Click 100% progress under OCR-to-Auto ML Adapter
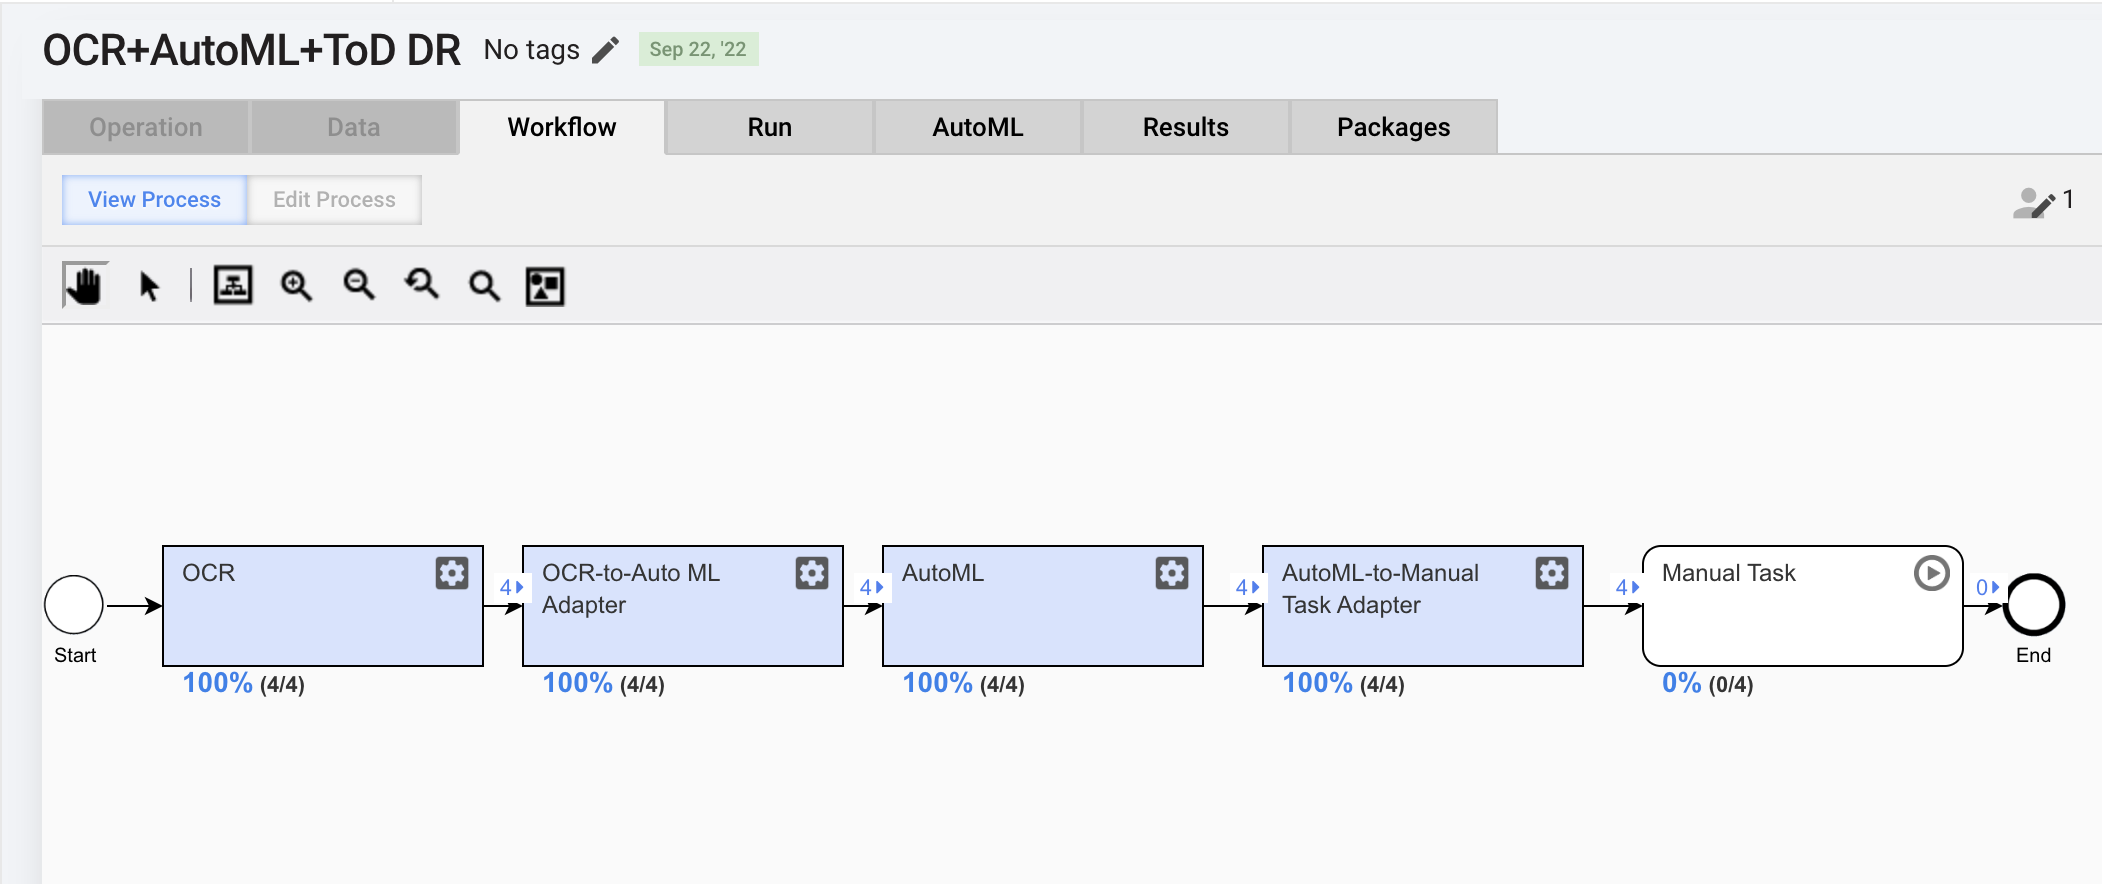Viewport: 2102px width, 884px height. tap(577, 683)
